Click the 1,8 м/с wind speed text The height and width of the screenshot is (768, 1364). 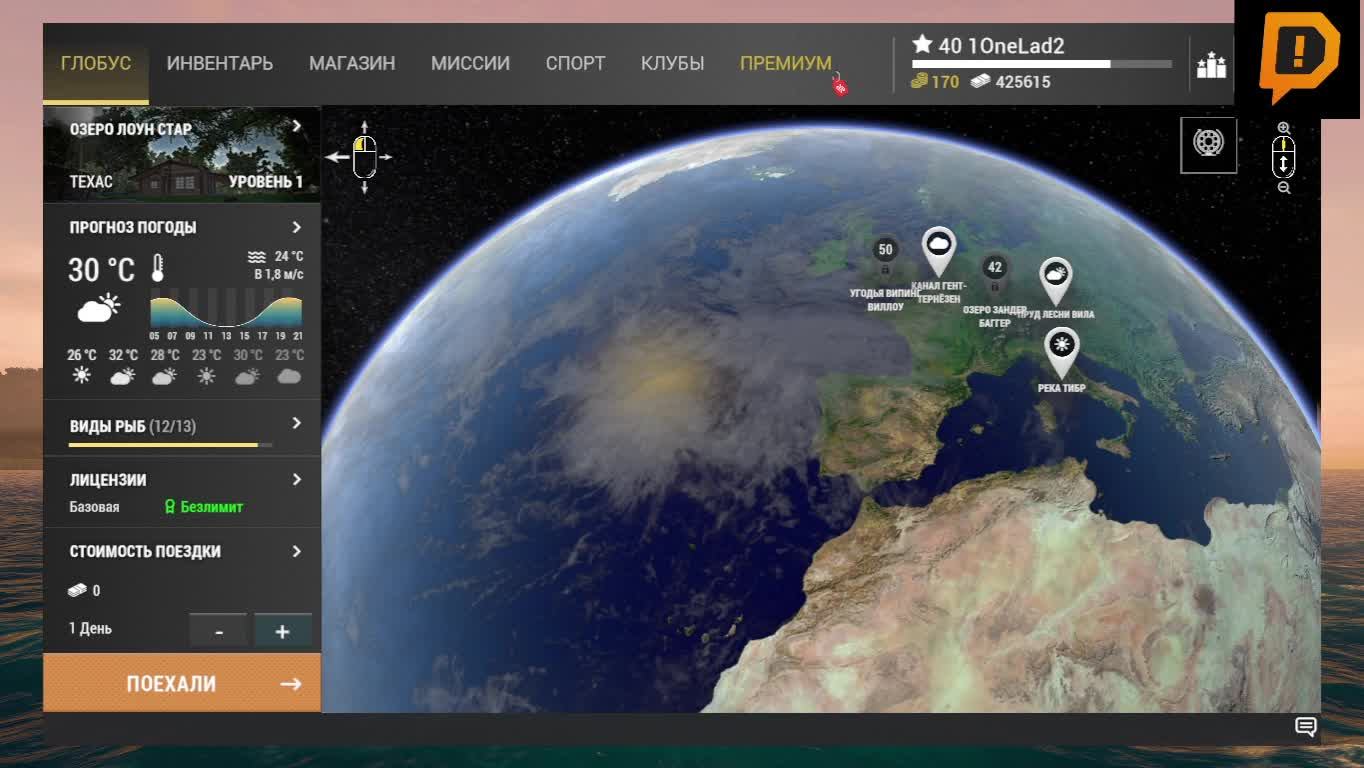(x=279, y=274)
